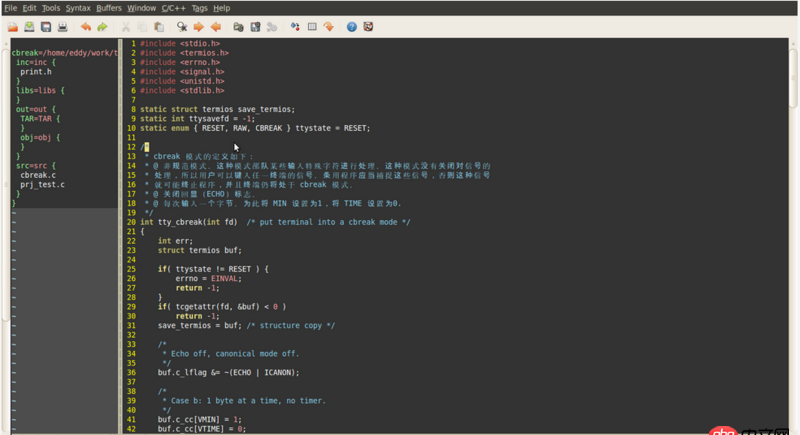The width and height of the screenshot is (800, 435).
Task: Open the Edit menu
Action: (x=30, y=8)
